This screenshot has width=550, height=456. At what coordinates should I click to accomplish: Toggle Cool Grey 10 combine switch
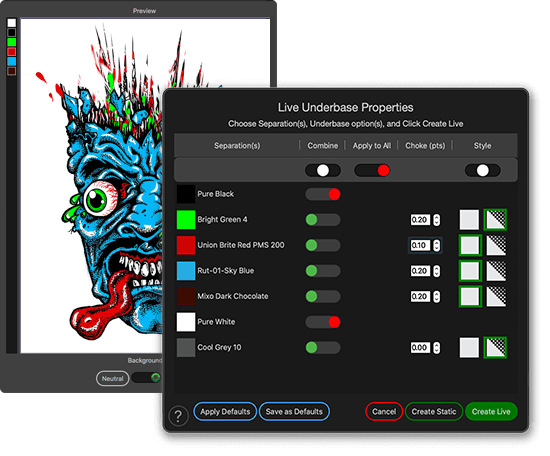coord(323,348)
